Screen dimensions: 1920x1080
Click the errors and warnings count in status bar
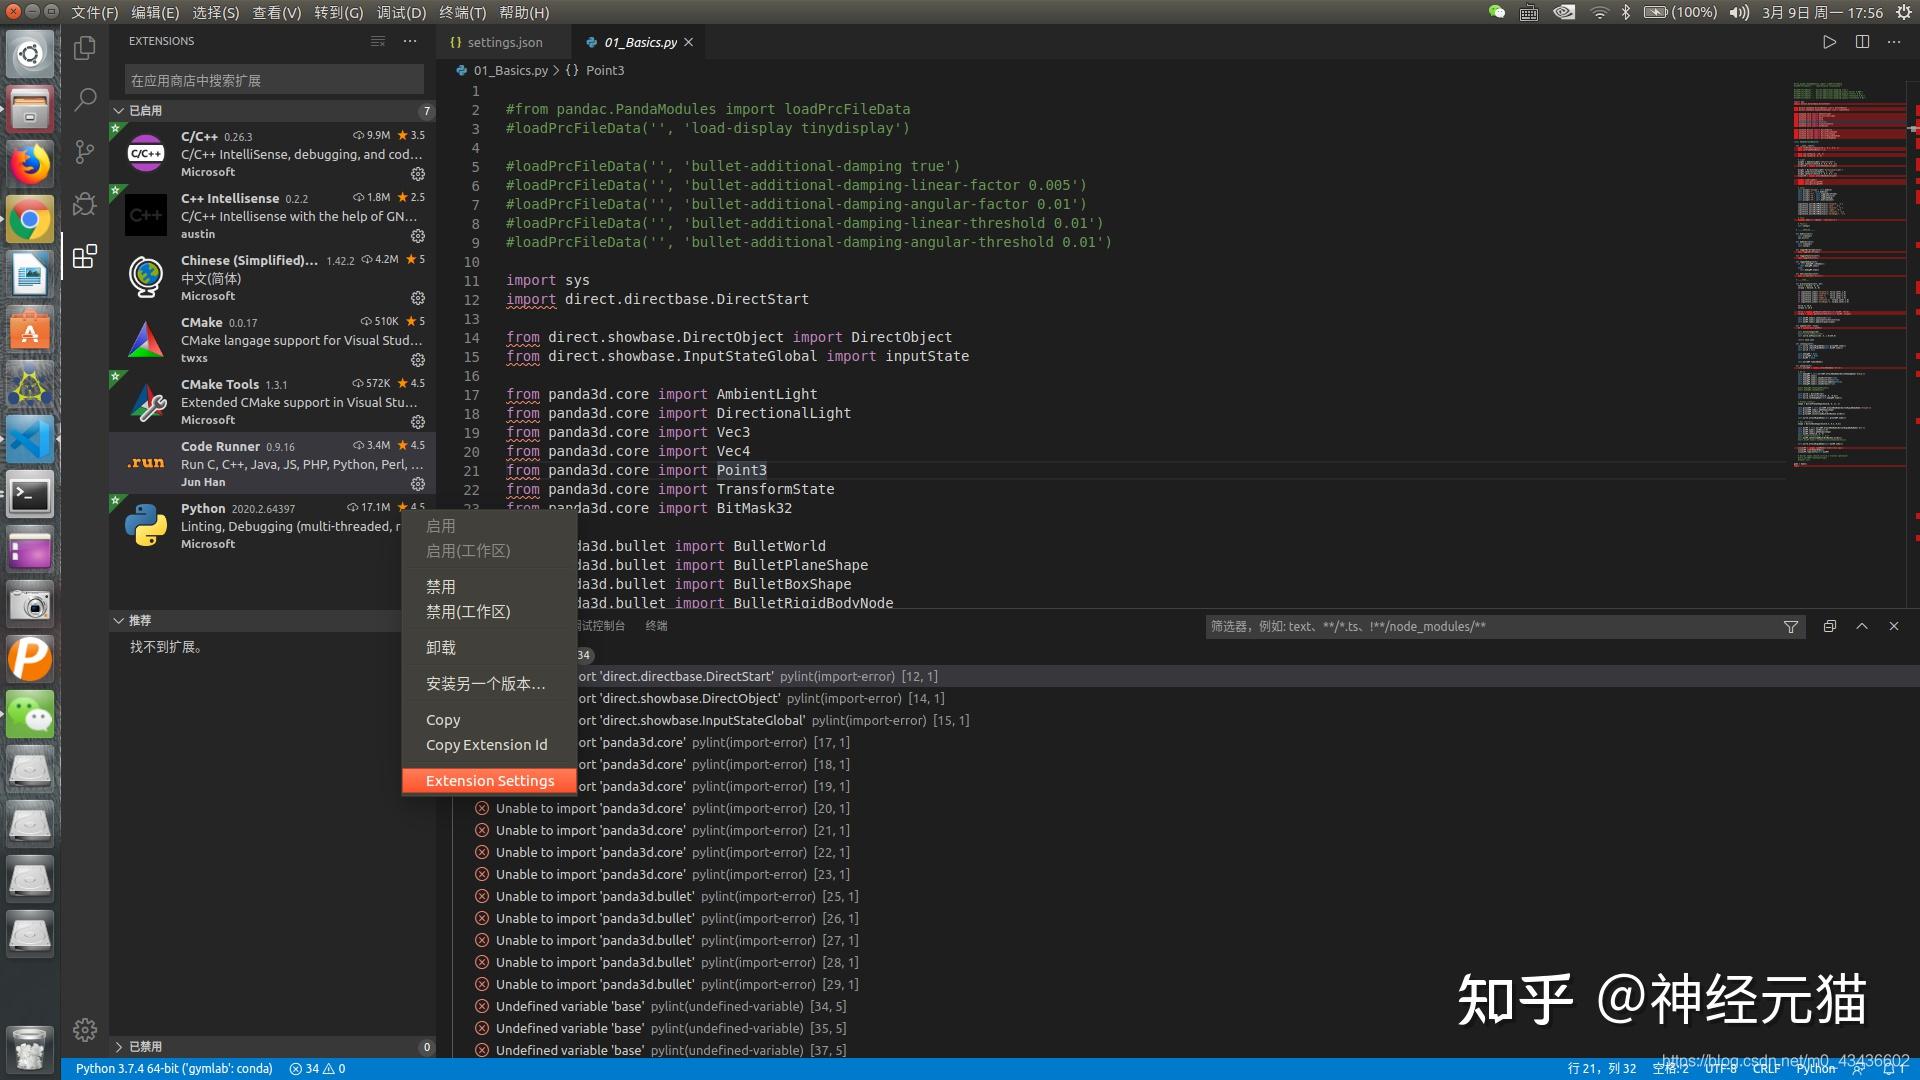click(x=317, y=1069)
